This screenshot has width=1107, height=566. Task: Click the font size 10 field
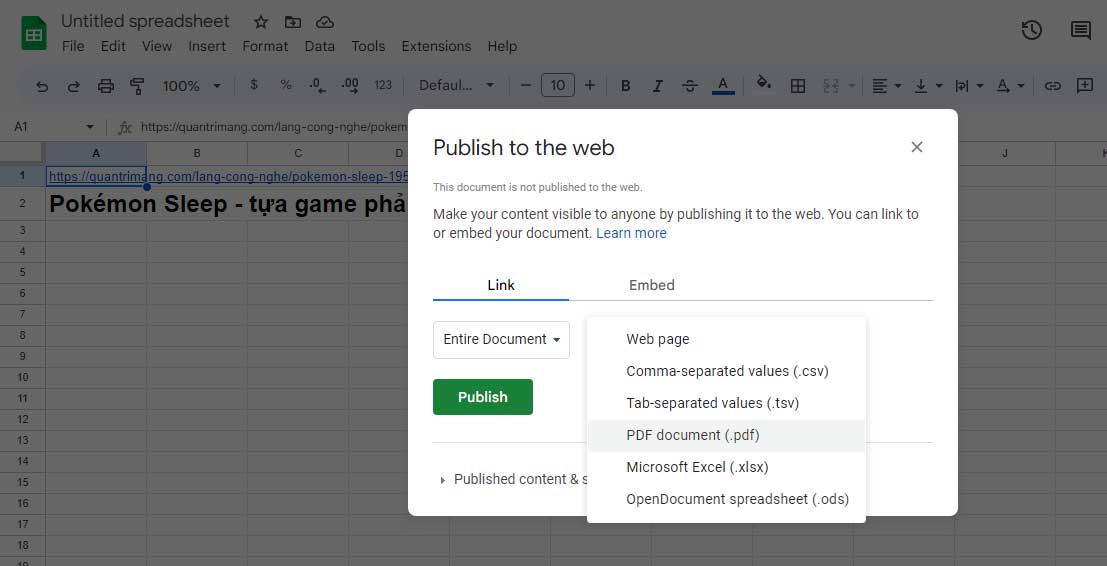(x=558, y=85)
